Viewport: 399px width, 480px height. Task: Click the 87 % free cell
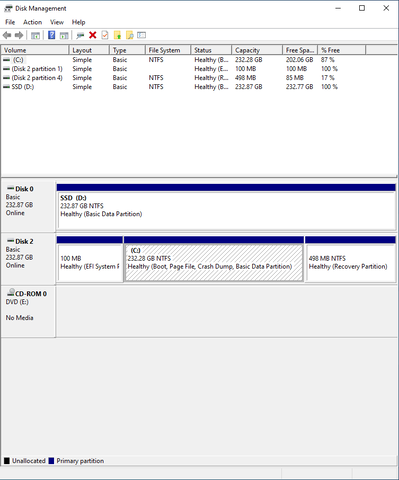[x=328, y=60]
